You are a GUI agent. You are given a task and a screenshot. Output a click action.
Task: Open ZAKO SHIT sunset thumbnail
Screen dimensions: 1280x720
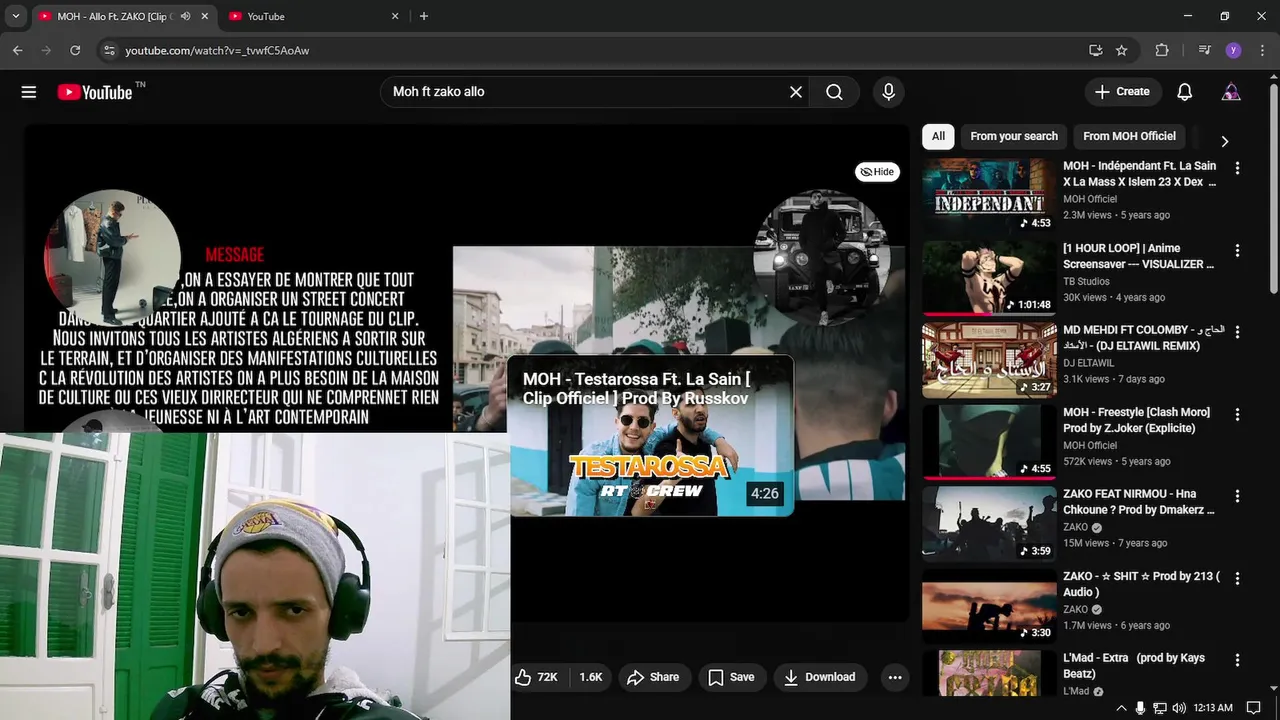(x=989, y=606)
